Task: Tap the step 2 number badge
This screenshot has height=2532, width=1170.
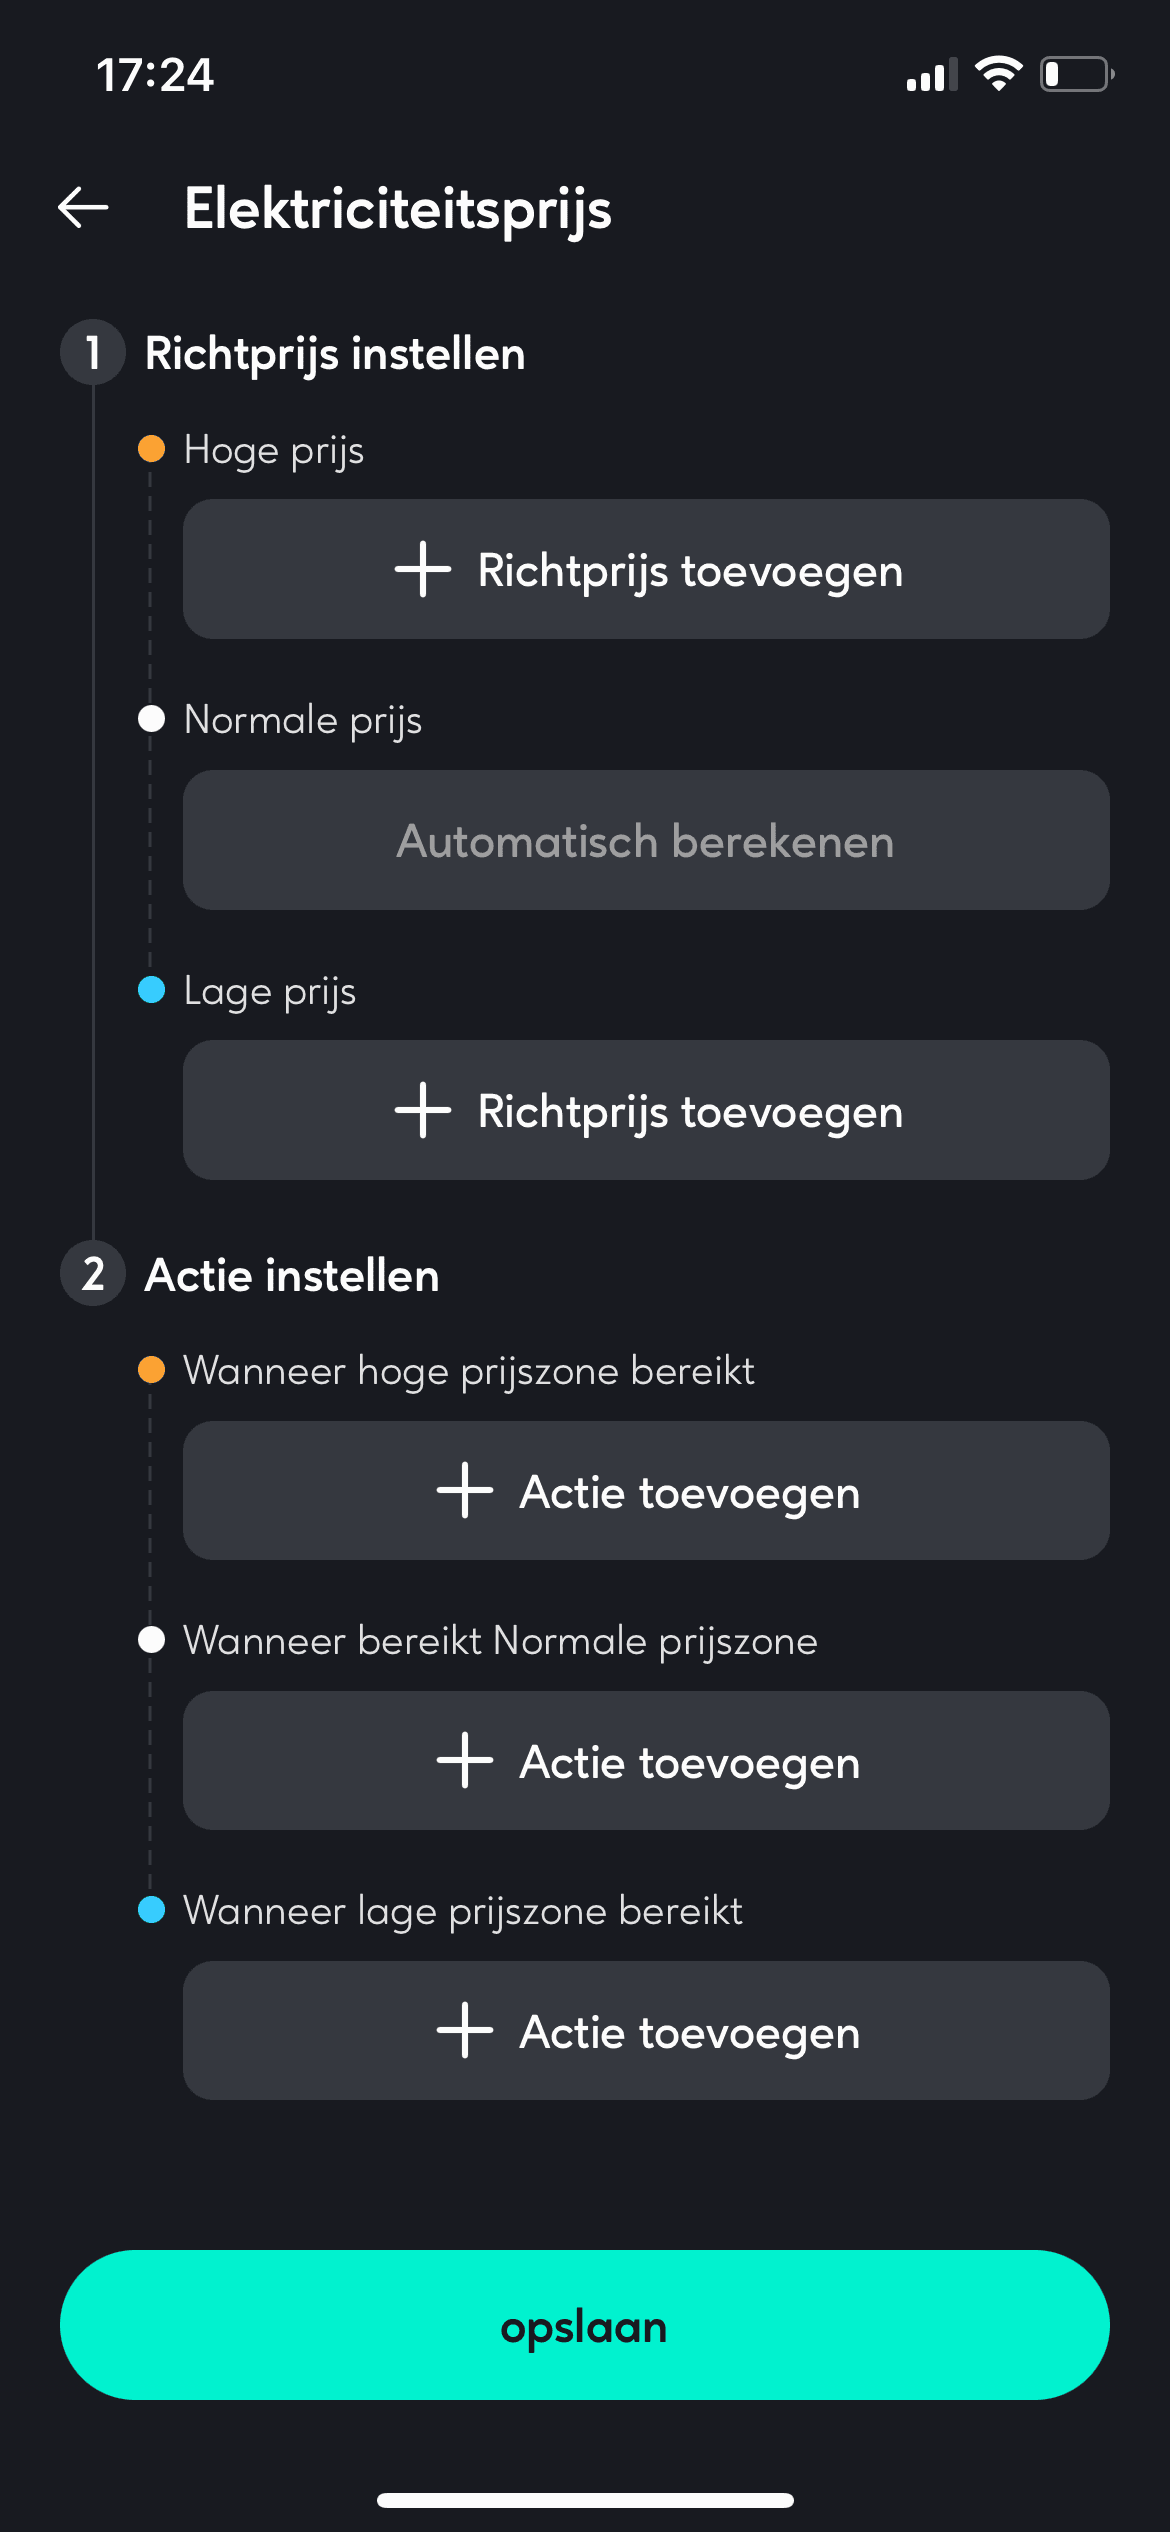Action: 93,1274
